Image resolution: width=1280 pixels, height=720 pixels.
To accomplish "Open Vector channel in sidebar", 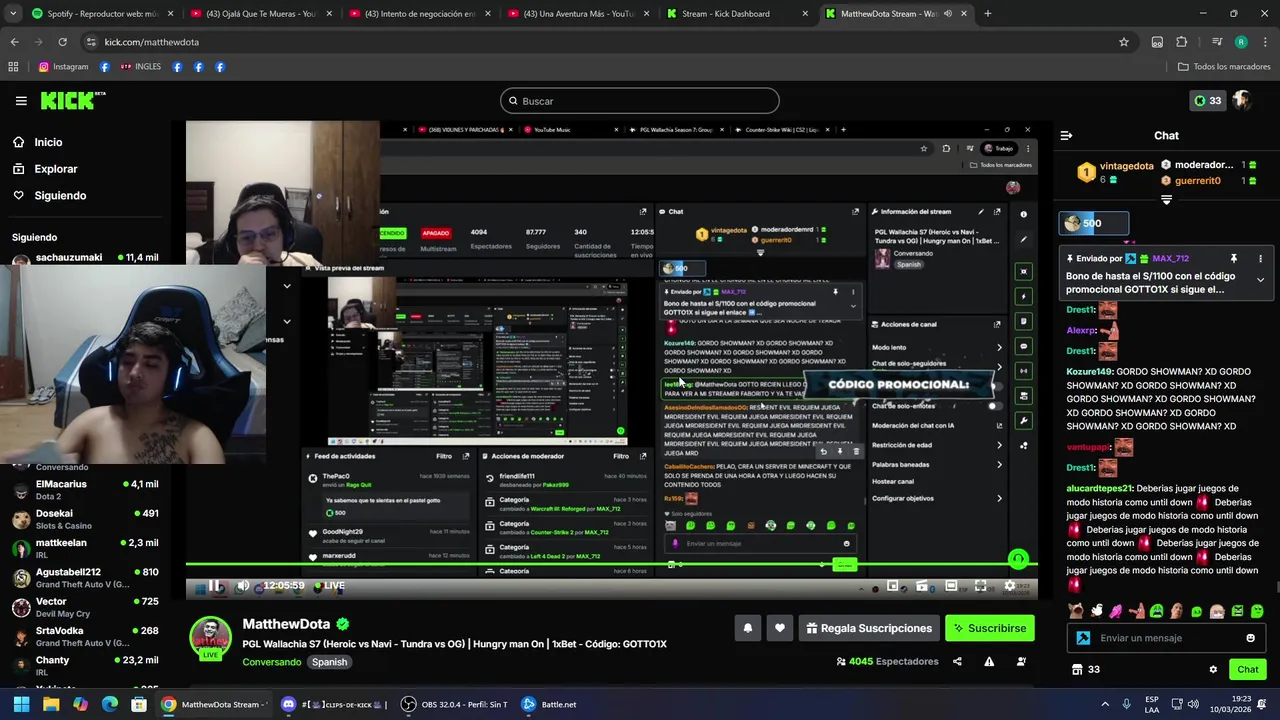I will 85,607.
